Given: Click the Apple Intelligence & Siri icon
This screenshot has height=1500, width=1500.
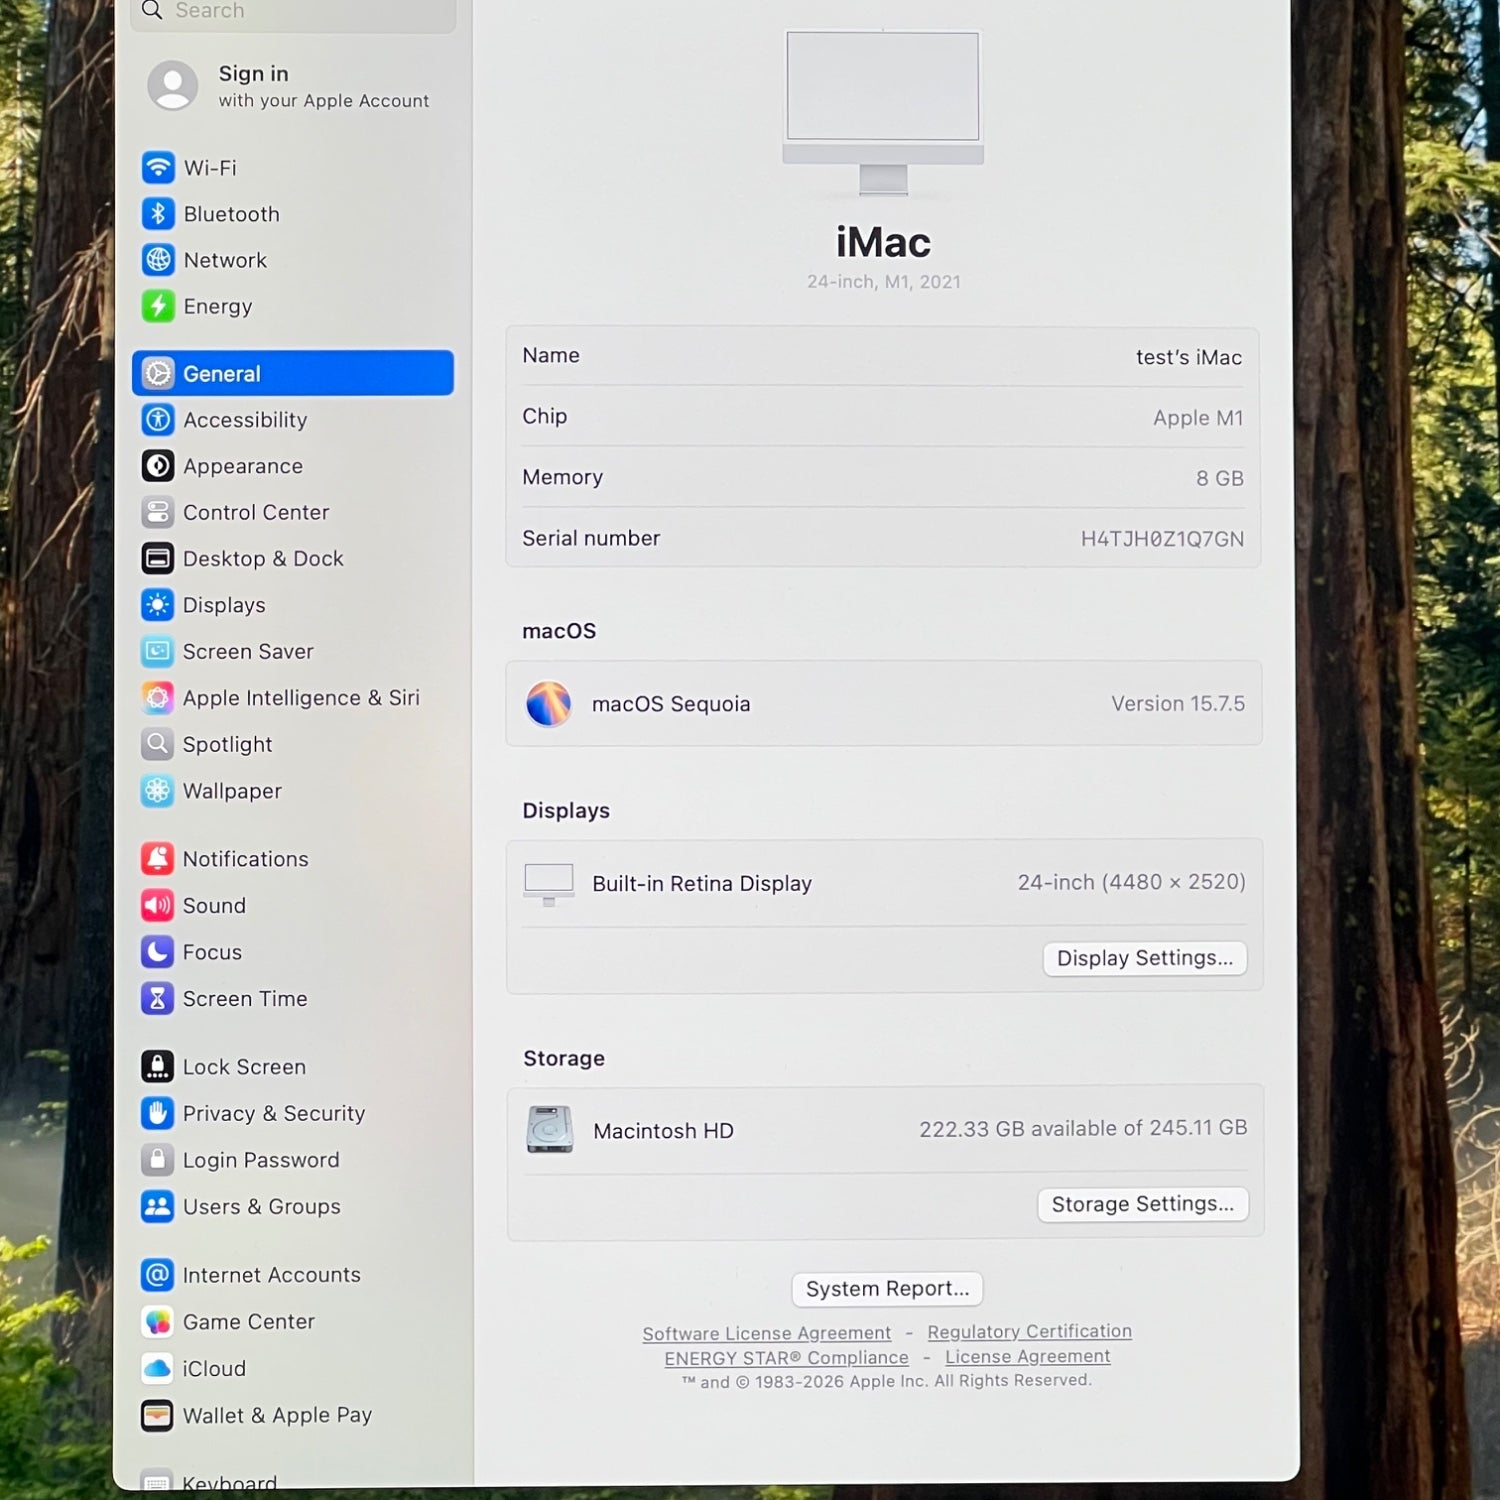Looking at the screenshot, I should coord(158,697).
